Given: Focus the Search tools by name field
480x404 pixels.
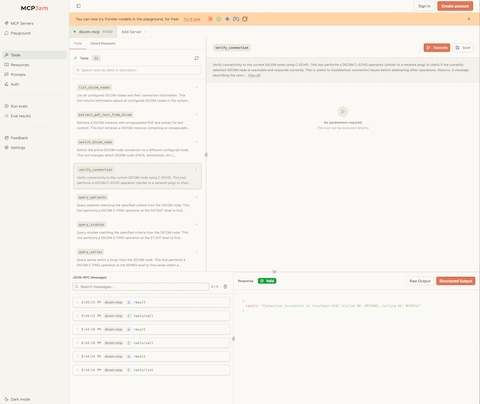Looking at the screenshot, I should pyautogui.click(x=137, y=70).
